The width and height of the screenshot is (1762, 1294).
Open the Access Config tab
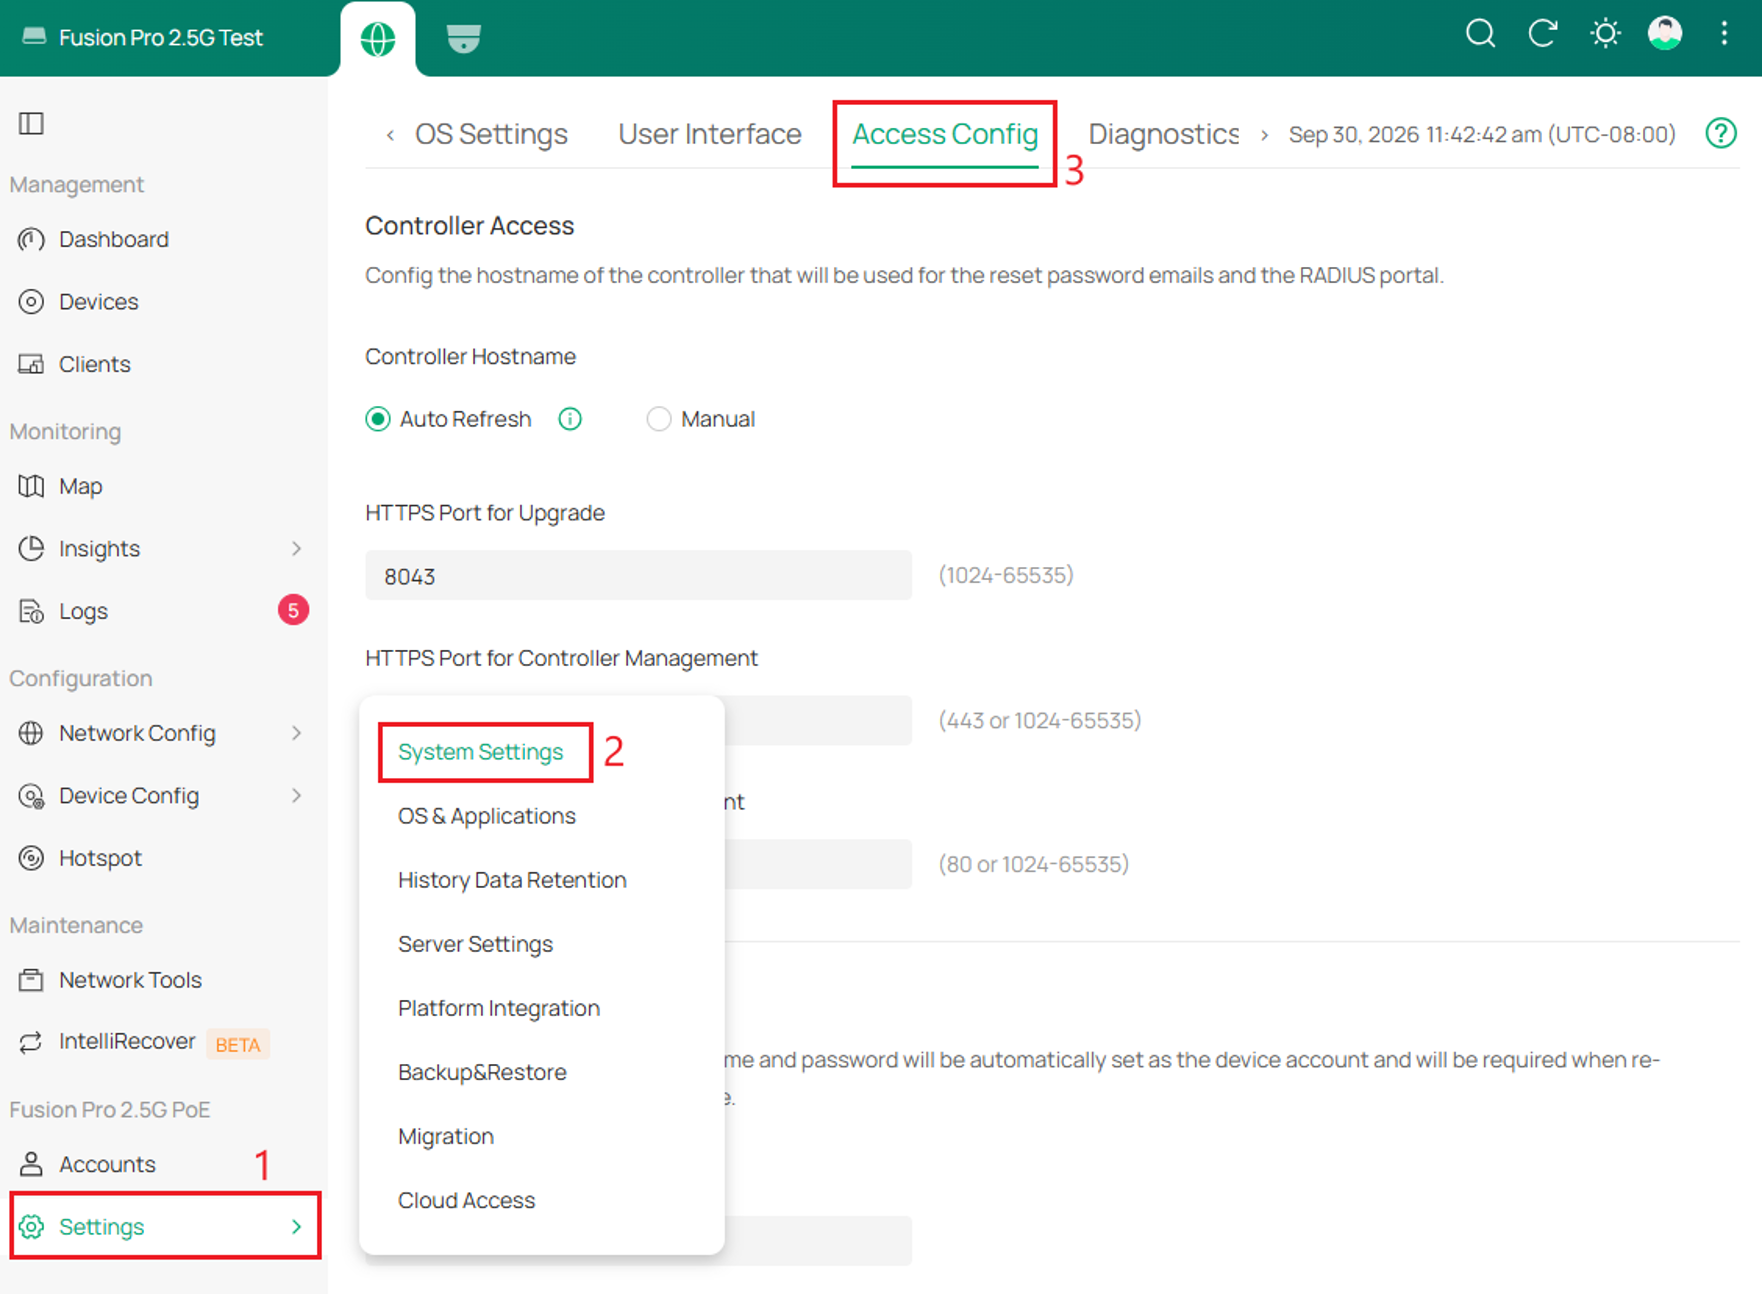[945, 134]
